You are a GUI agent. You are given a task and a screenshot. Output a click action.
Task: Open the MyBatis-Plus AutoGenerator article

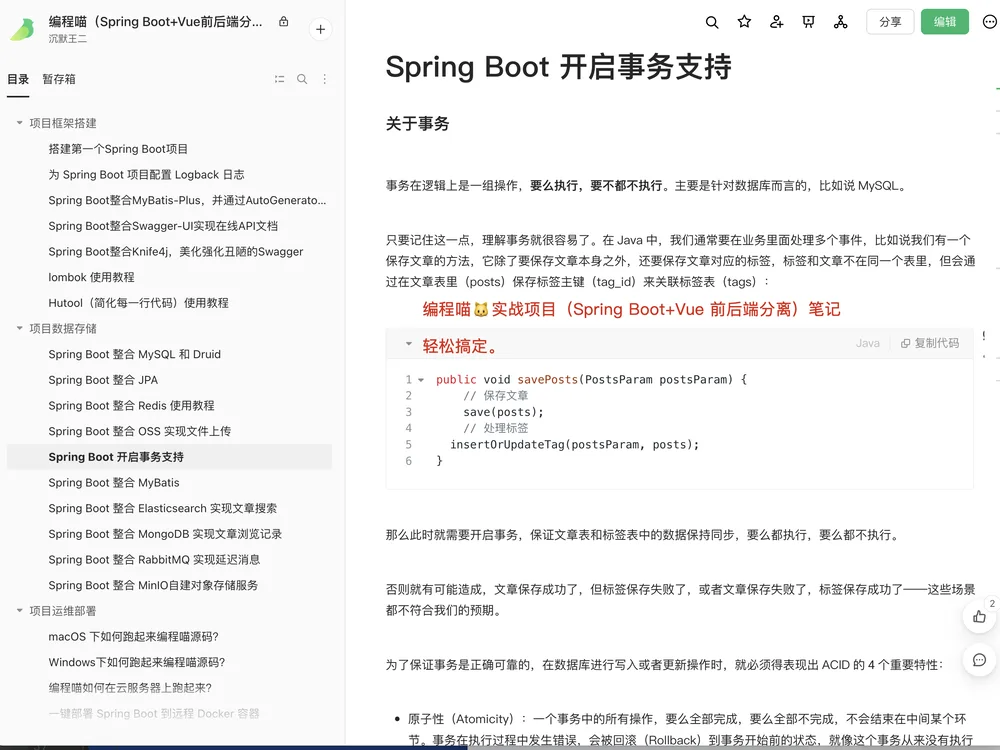pos(187,200)
